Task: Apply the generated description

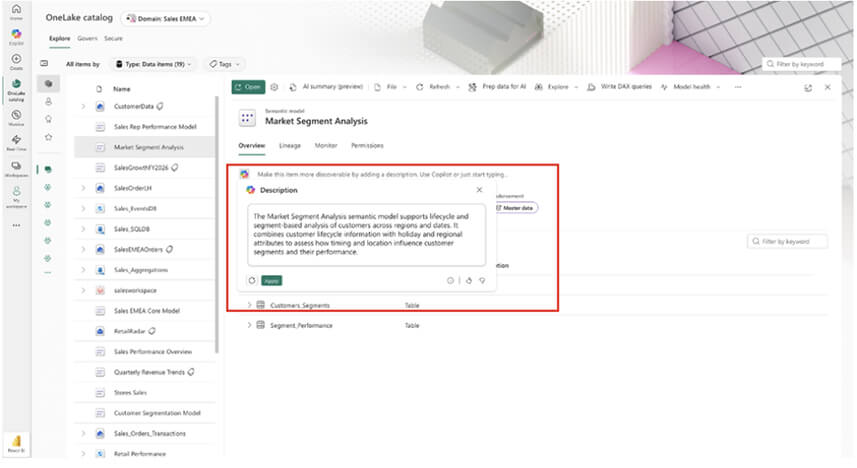Action: [272, 280]
